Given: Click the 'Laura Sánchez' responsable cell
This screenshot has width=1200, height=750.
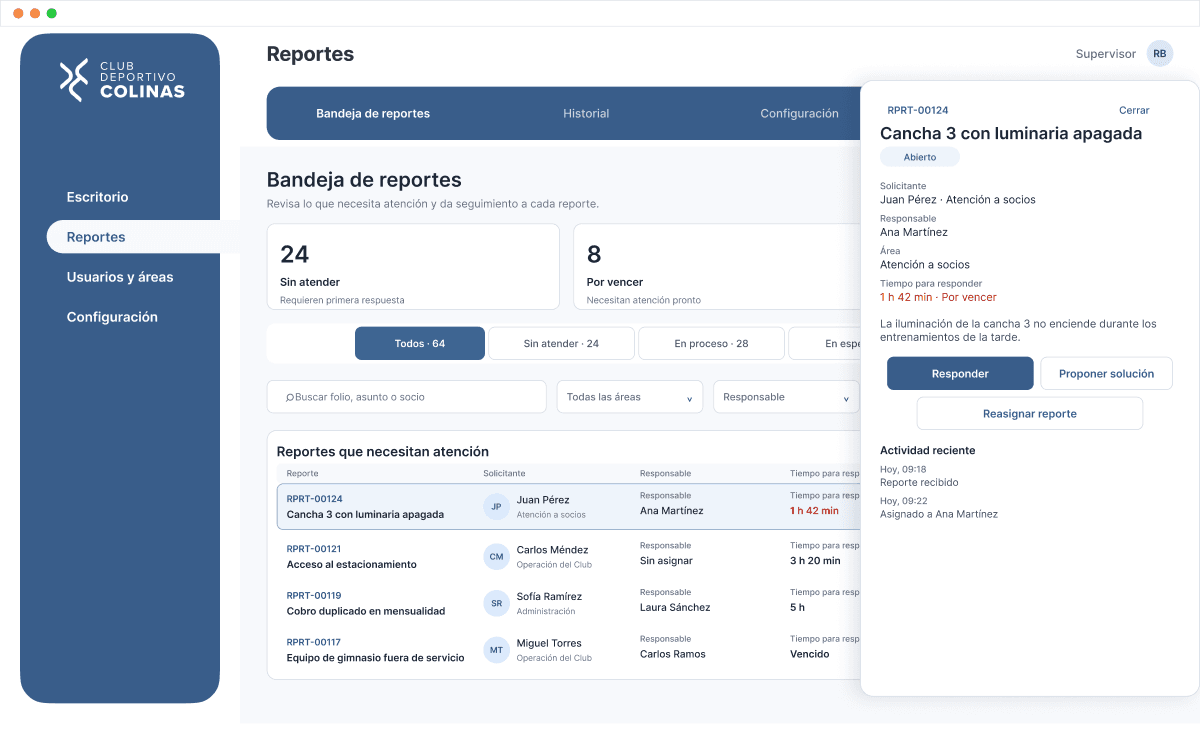Looking at the screenshot, I should click(675, 607).
